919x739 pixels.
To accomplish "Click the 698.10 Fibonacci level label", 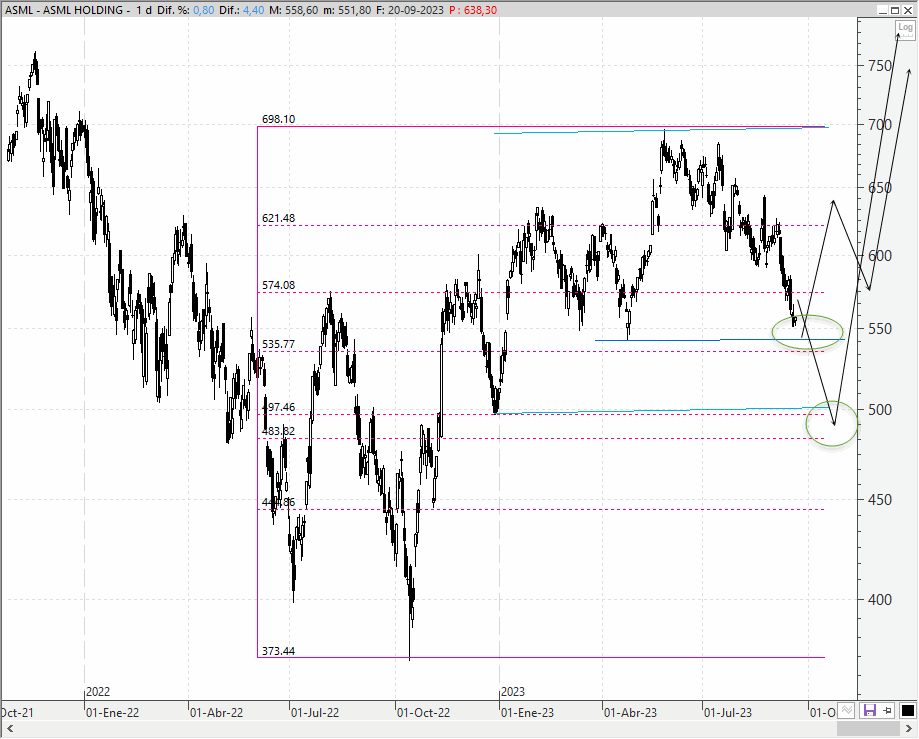I will [x=278, y=119].
